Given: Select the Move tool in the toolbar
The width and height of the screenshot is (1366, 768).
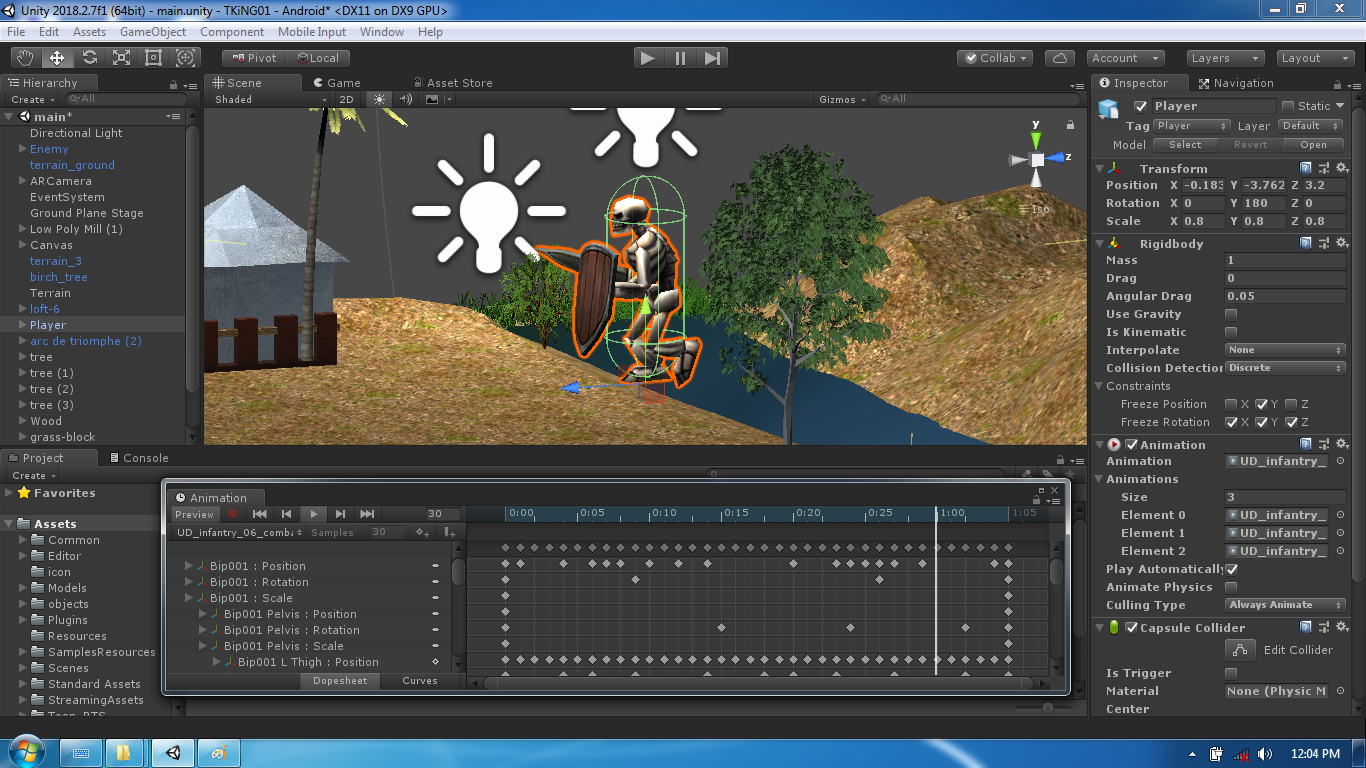Looking at the screenshot, I should (x=57, y=58).
